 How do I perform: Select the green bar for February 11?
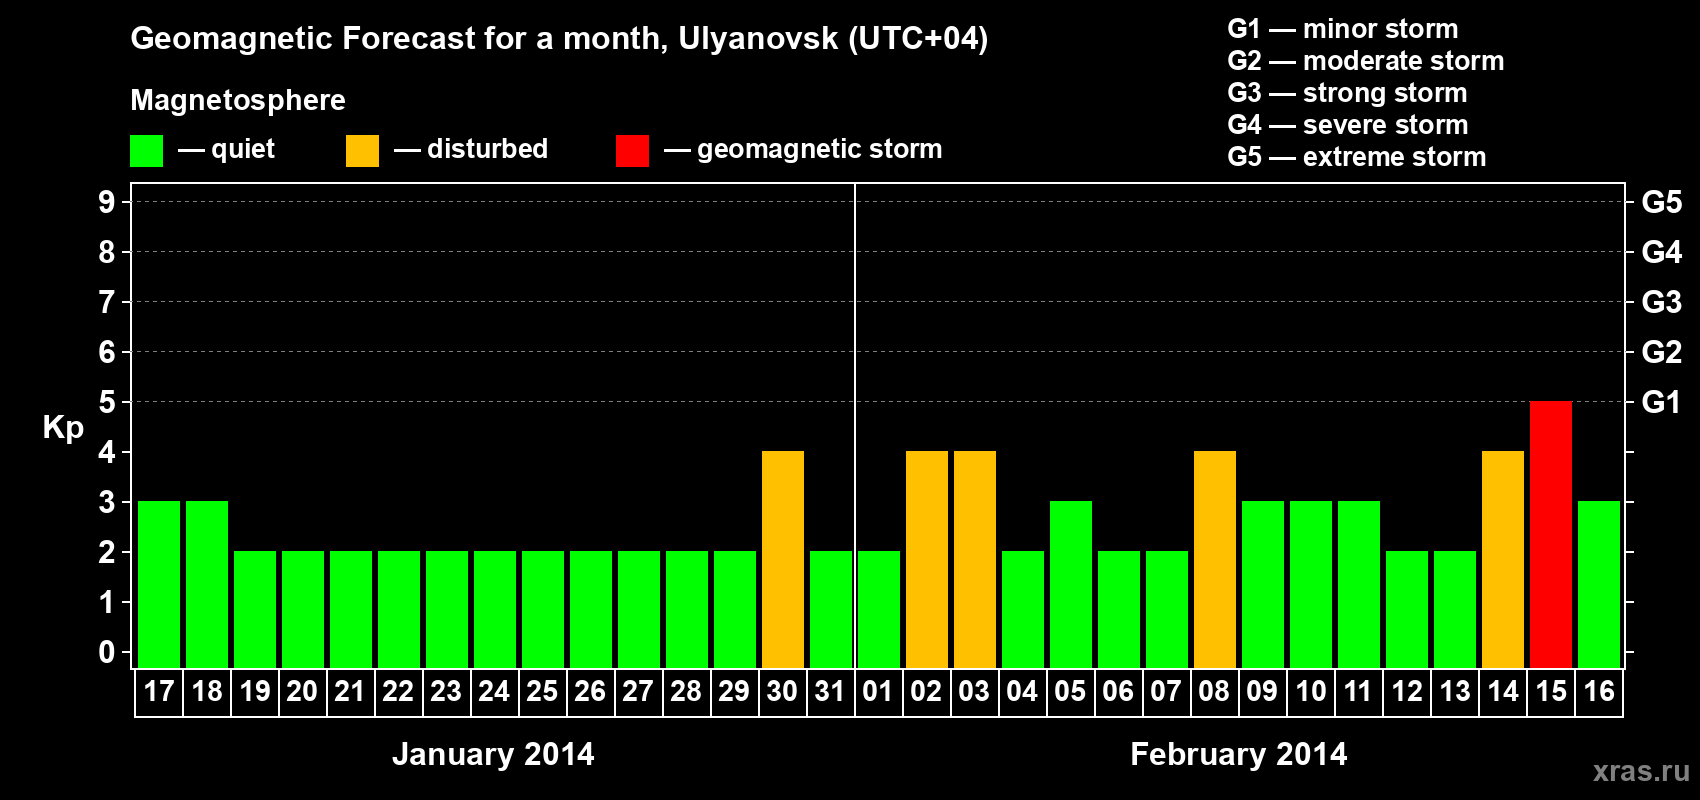1359,584
